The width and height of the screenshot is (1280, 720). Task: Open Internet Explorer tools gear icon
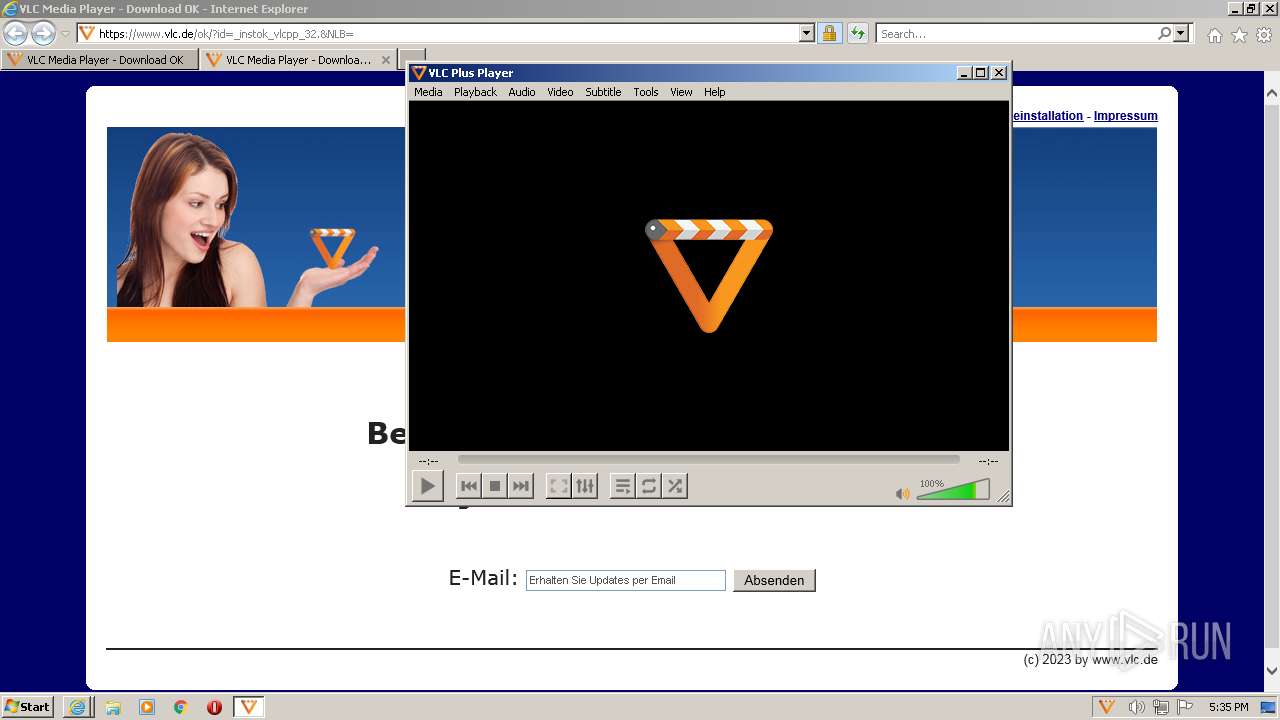click(1264, 35)
